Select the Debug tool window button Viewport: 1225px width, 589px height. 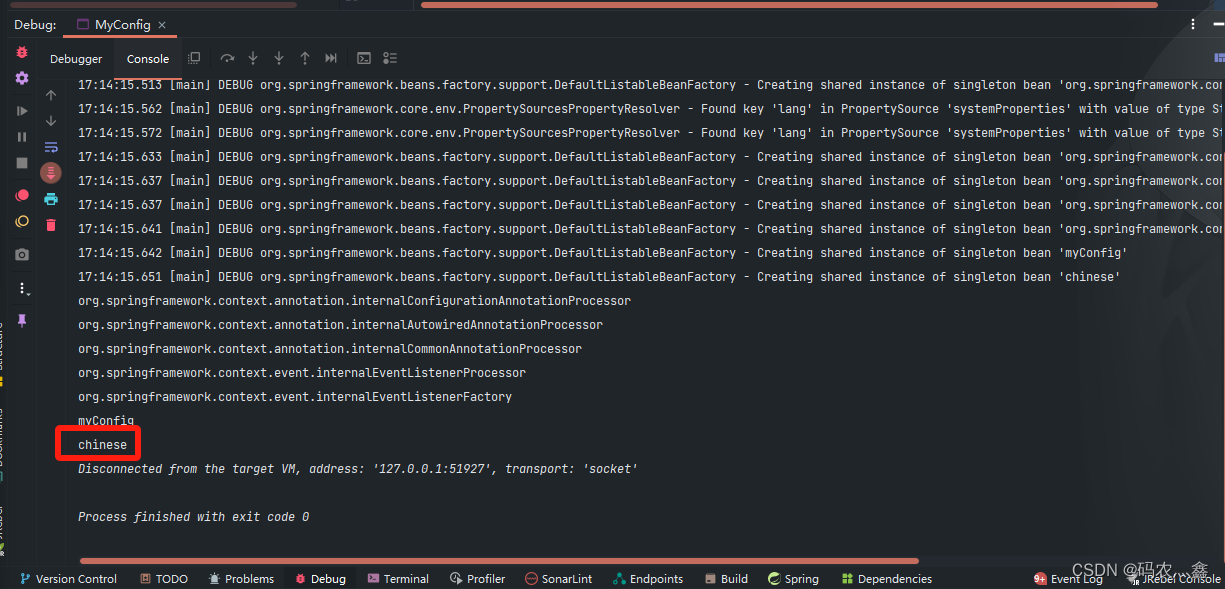(x=319, y=579)
